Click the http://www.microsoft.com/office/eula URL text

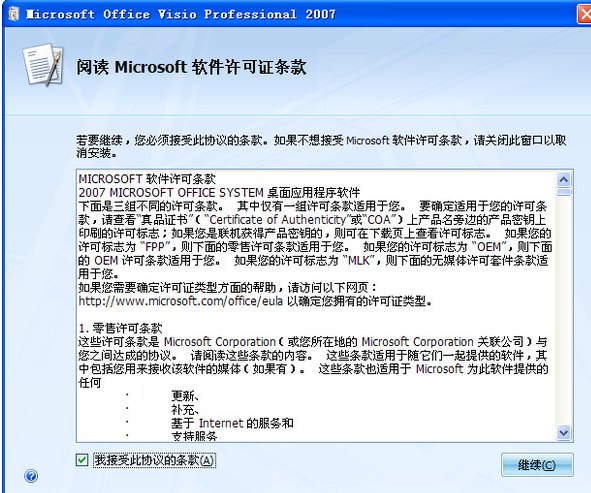click(181, 302)
